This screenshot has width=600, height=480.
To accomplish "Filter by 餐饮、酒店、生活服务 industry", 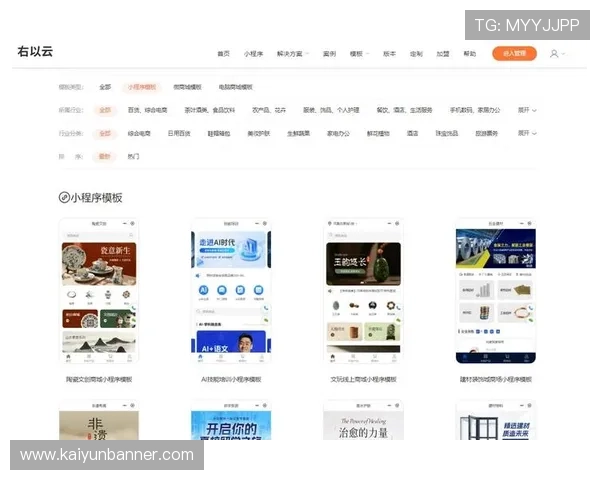I will pyautogui.click(x=404, y=110).
